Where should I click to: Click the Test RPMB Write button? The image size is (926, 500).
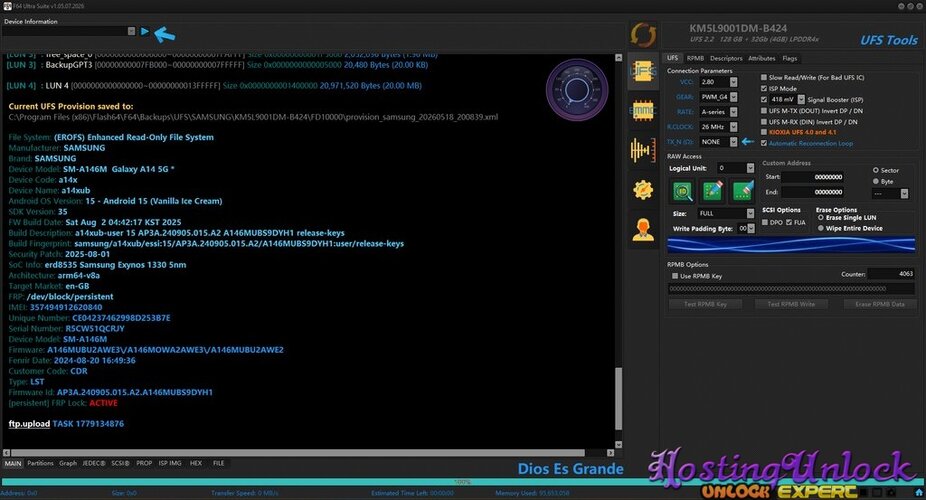(791, 304)
